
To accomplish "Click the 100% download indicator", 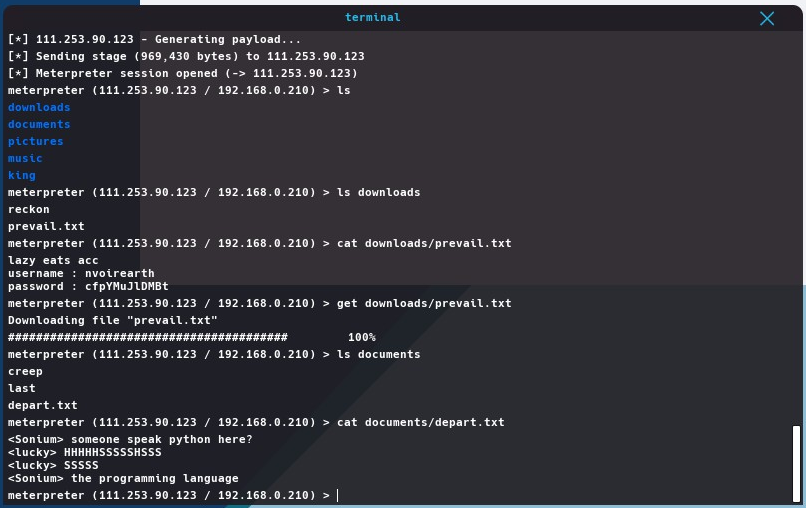I will [x=361, y=337].
